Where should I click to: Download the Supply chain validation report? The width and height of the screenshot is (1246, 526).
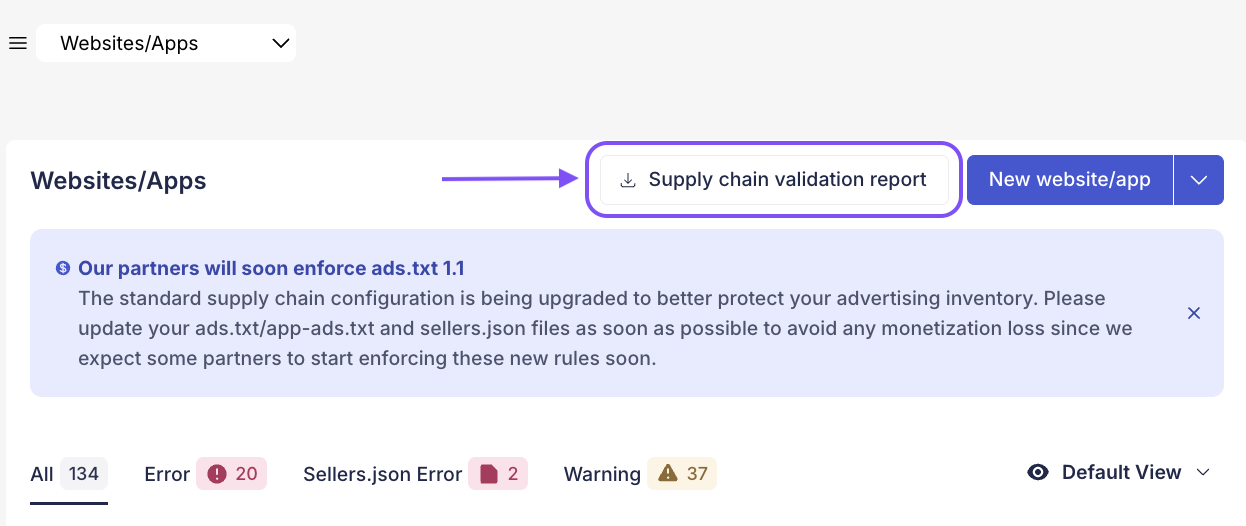click(x=774, y=180)
